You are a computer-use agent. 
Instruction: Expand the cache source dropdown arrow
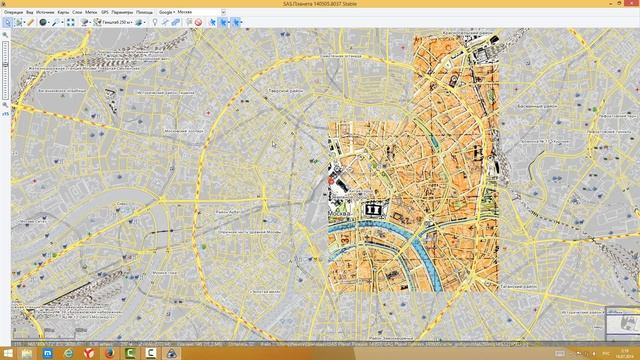[90, 22]
